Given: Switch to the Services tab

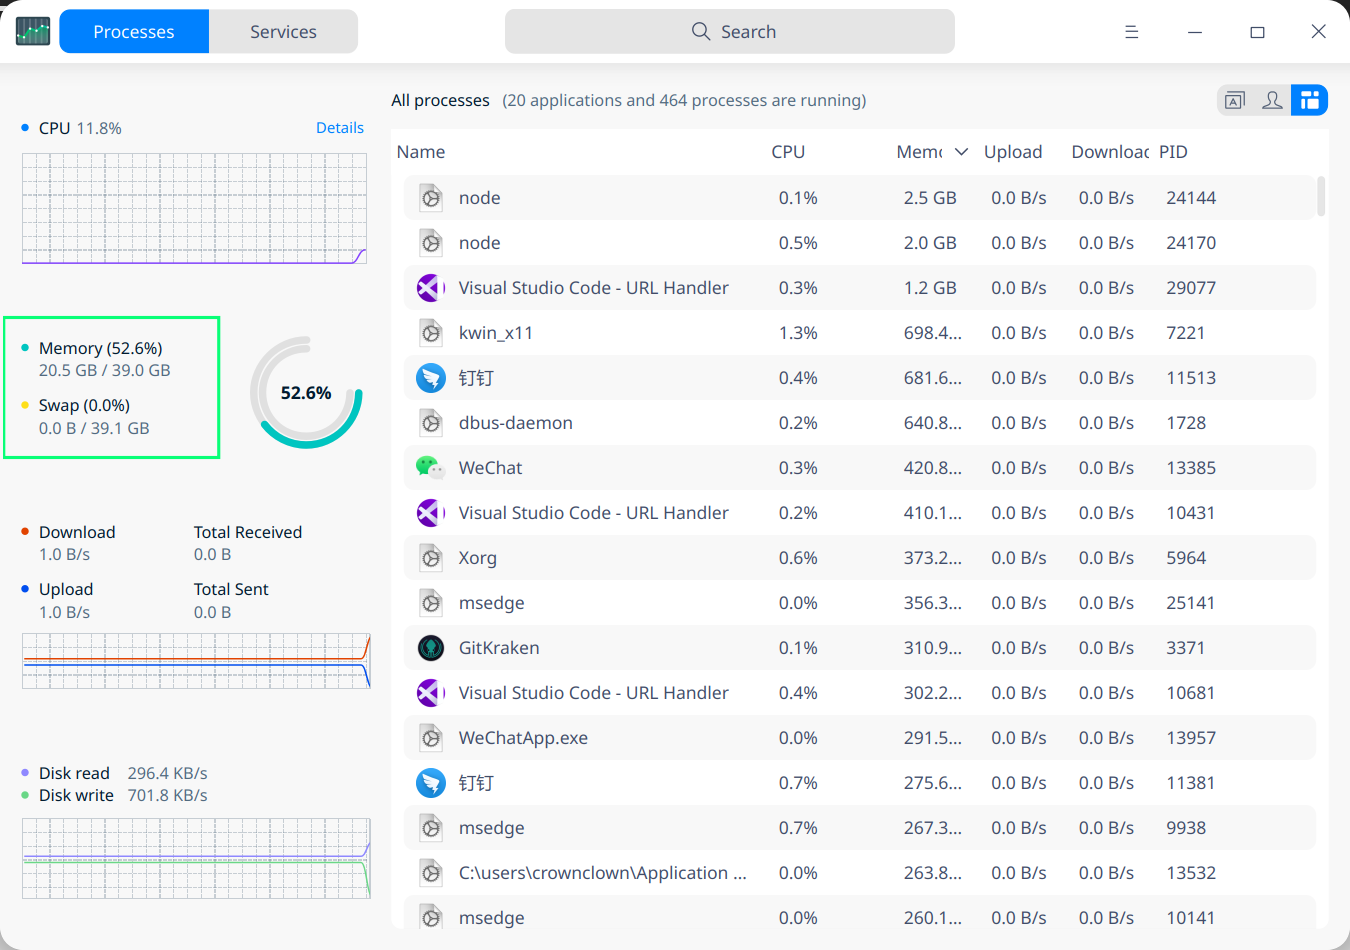Looking at the screenshot, I should pyautogui.click(x=283, y=32).
